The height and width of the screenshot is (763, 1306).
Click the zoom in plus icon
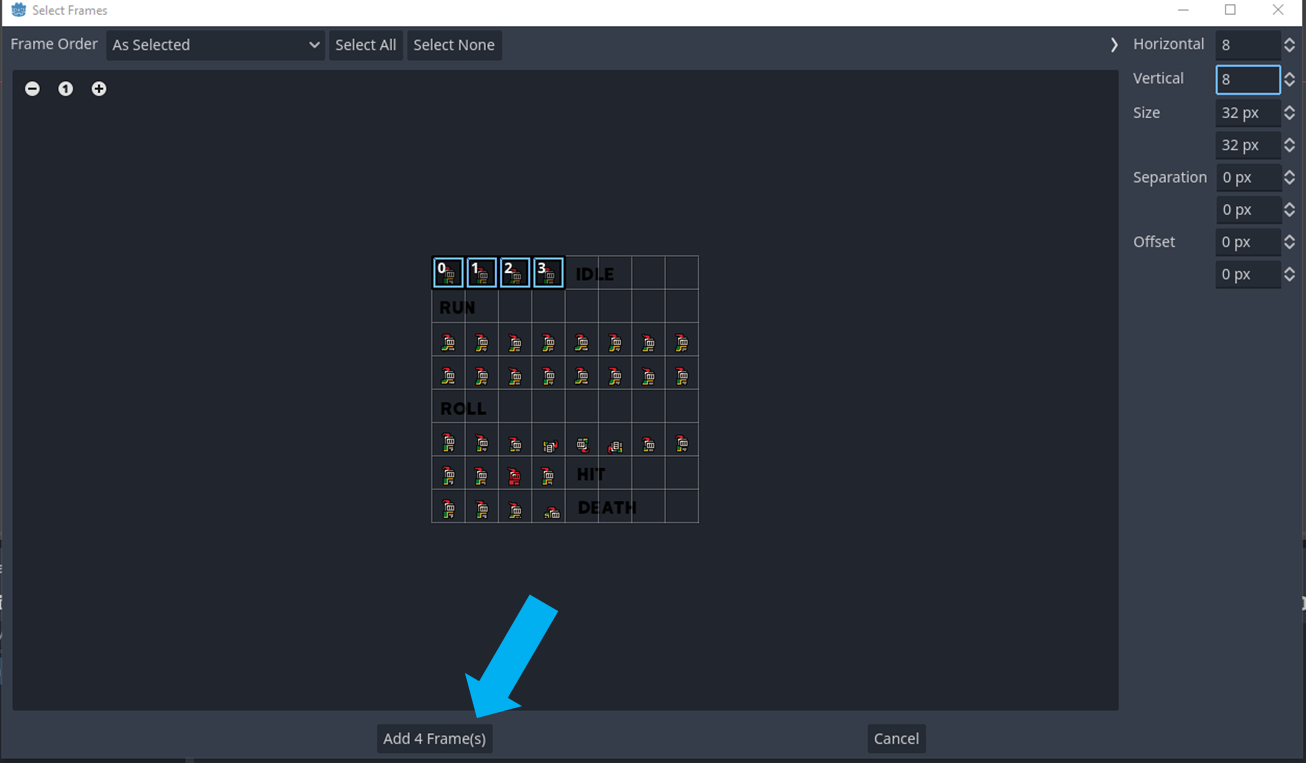[x=99, y=89]
